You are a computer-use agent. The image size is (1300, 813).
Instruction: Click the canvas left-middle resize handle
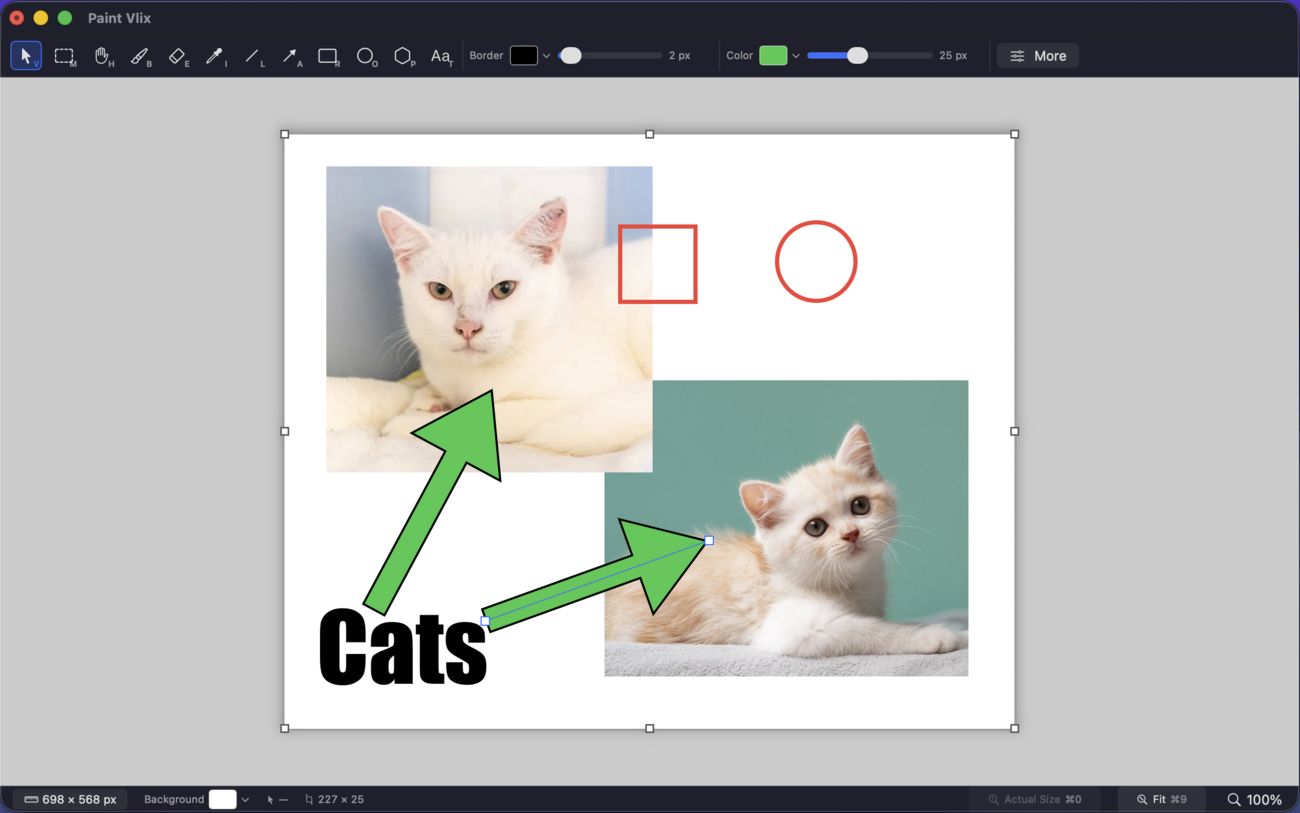pos(285,431)
